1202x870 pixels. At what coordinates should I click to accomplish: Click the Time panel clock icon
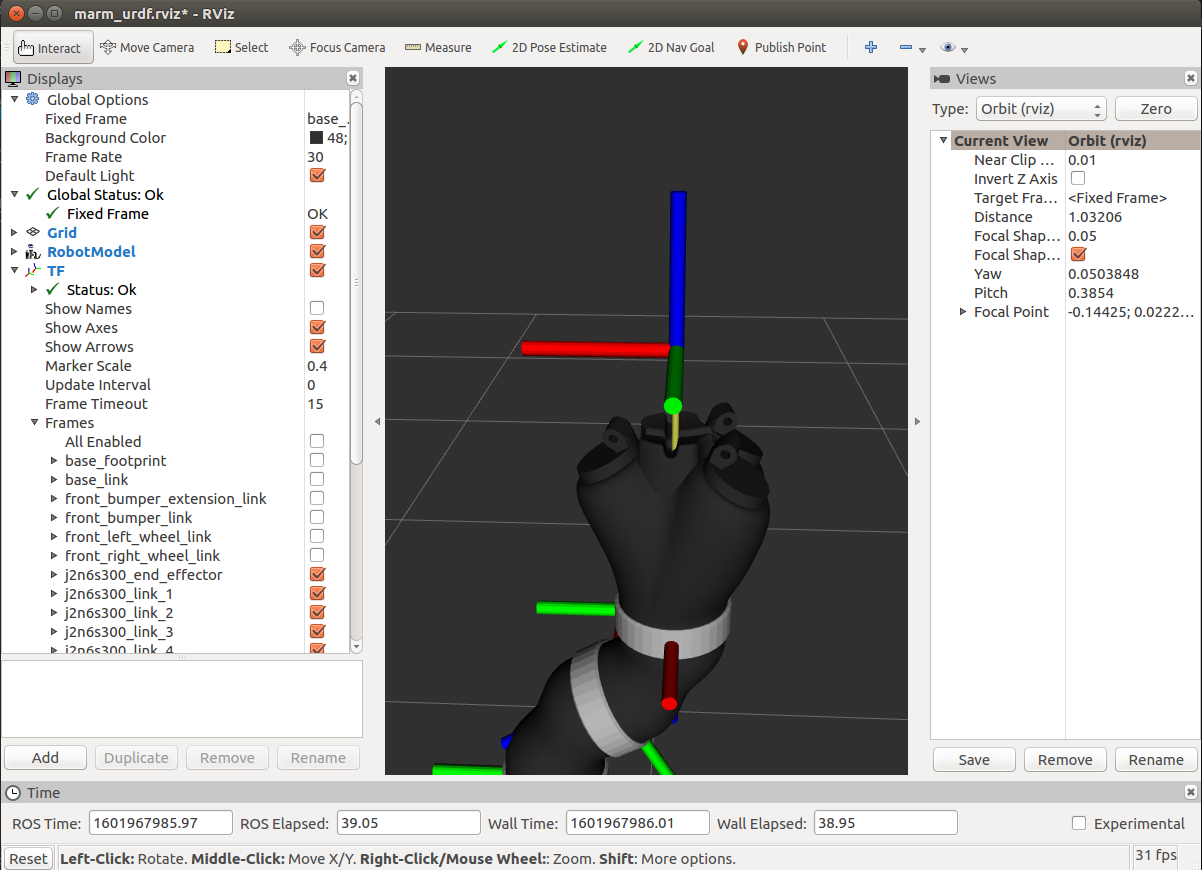pos(13,793)
